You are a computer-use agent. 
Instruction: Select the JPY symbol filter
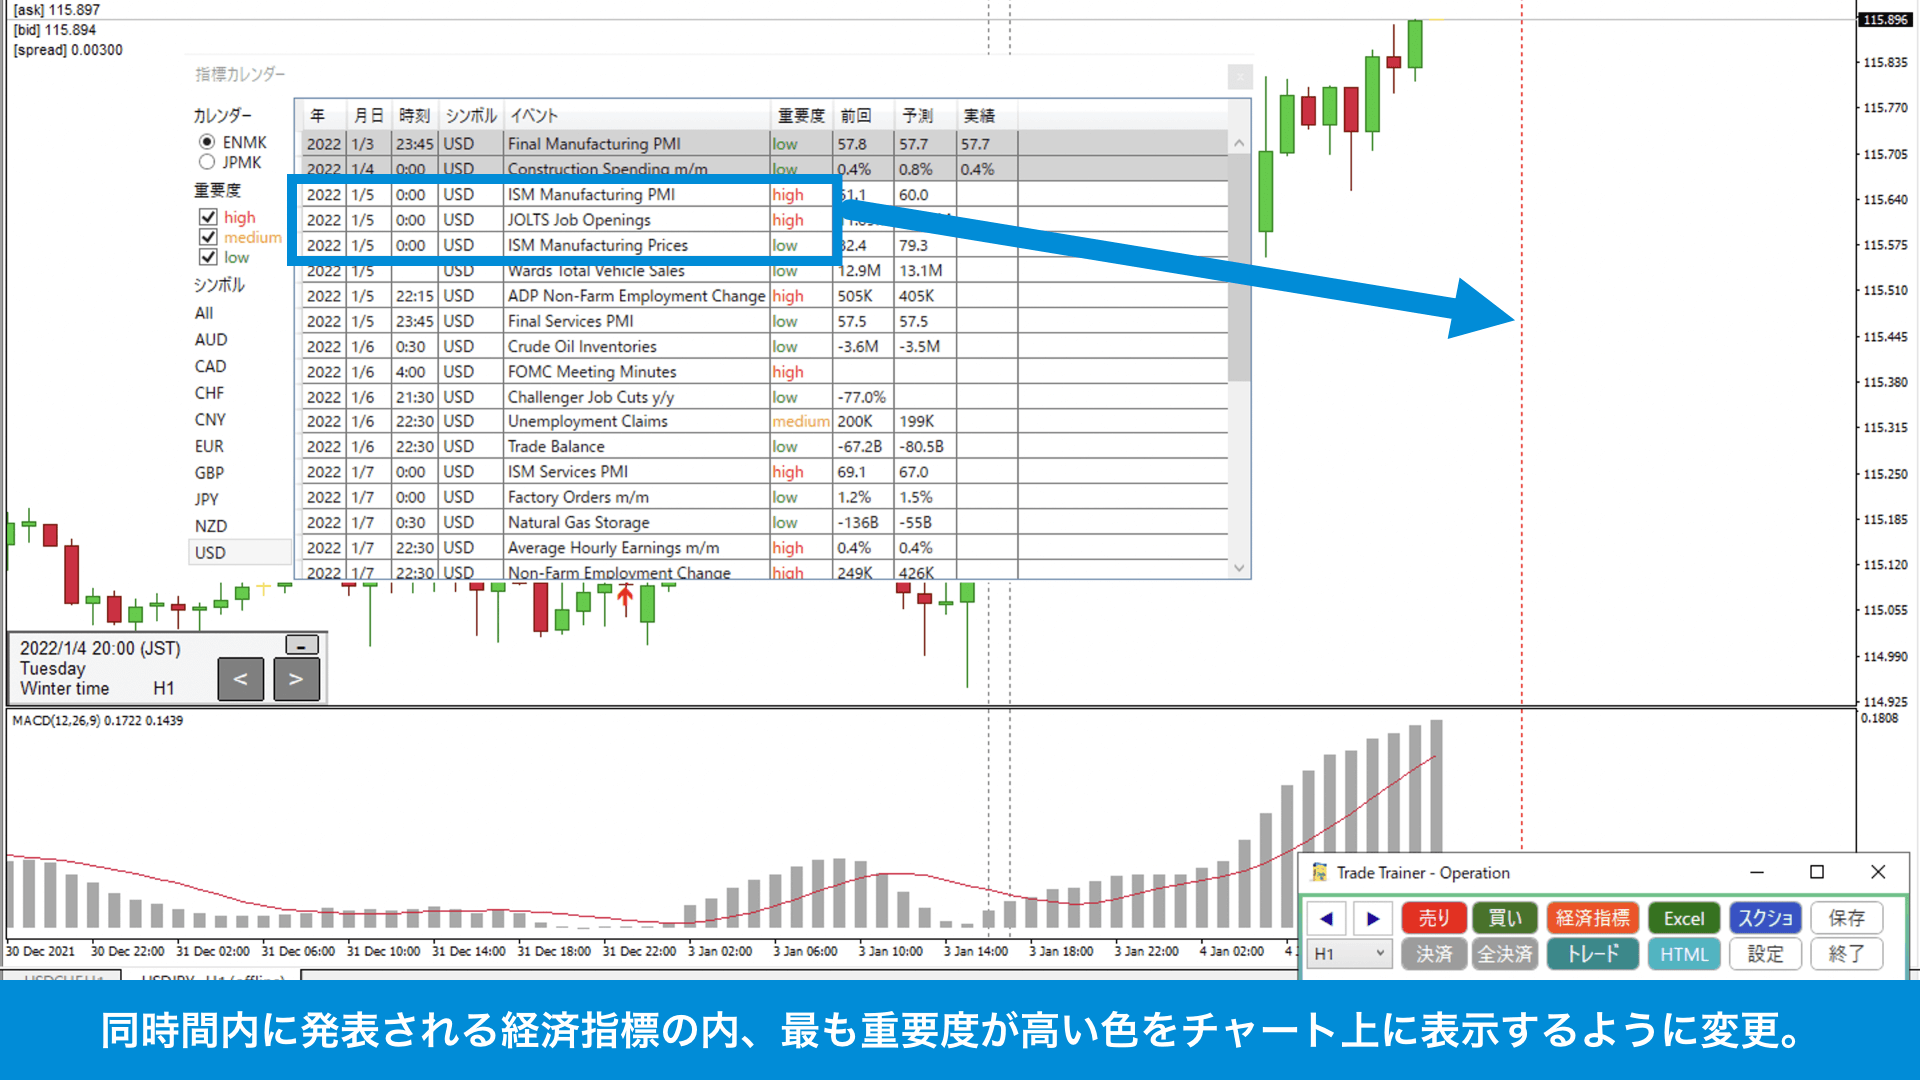click(x=207, y=499)
